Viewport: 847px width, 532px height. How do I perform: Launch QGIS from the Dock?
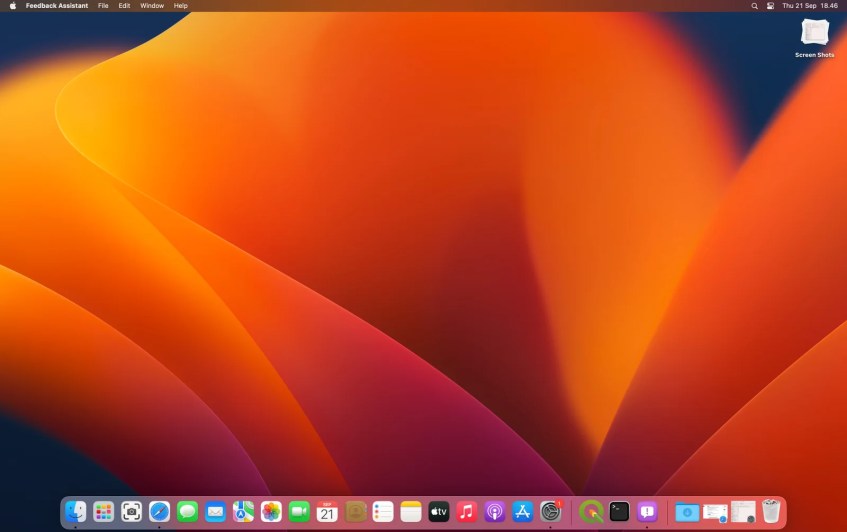click(591, 511)
